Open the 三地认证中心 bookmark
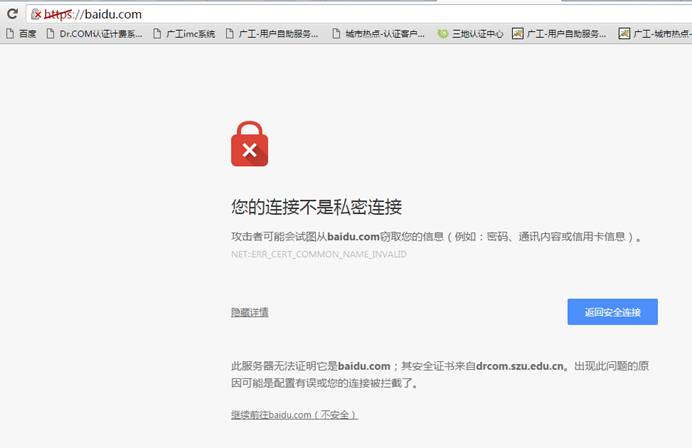The width and height of the screenshot is (692, 448). click(x=470, y=34)
